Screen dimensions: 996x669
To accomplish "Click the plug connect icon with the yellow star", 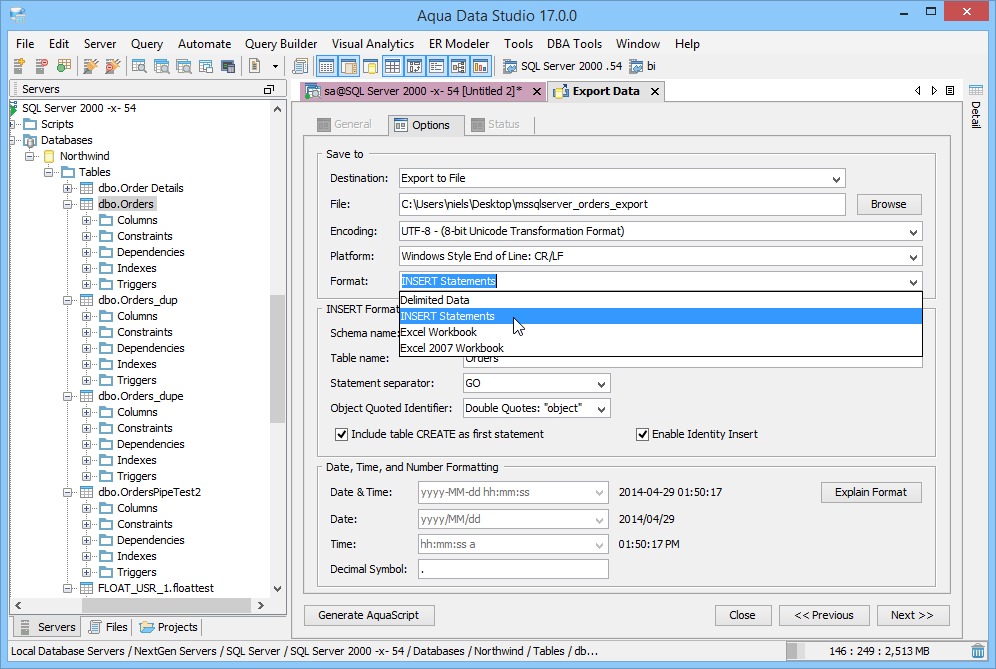I will click(x=91, y=66).
